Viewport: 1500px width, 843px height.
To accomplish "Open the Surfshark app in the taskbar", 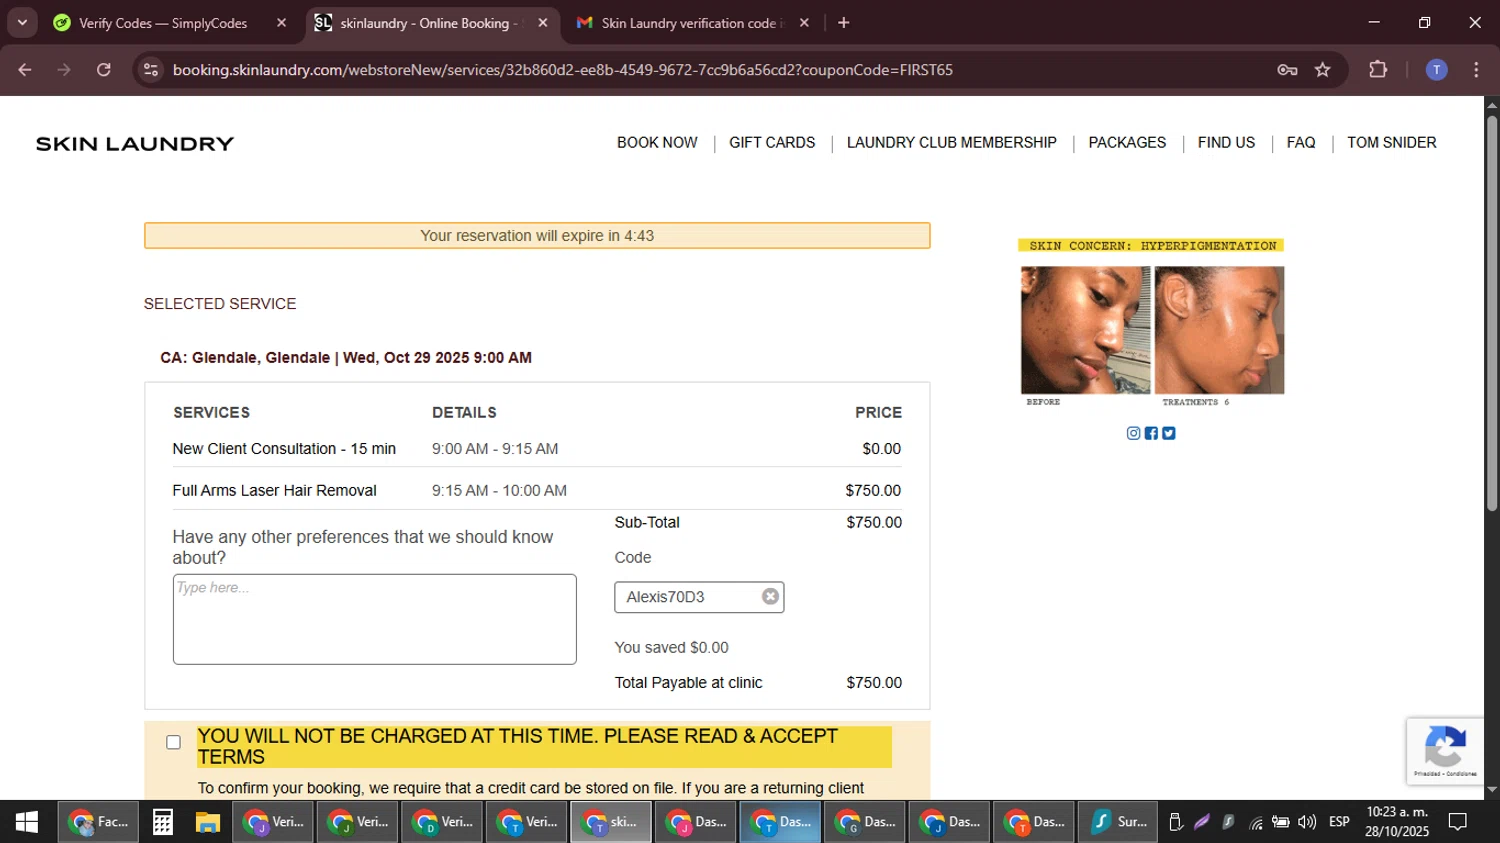I will click(1118, 822).
